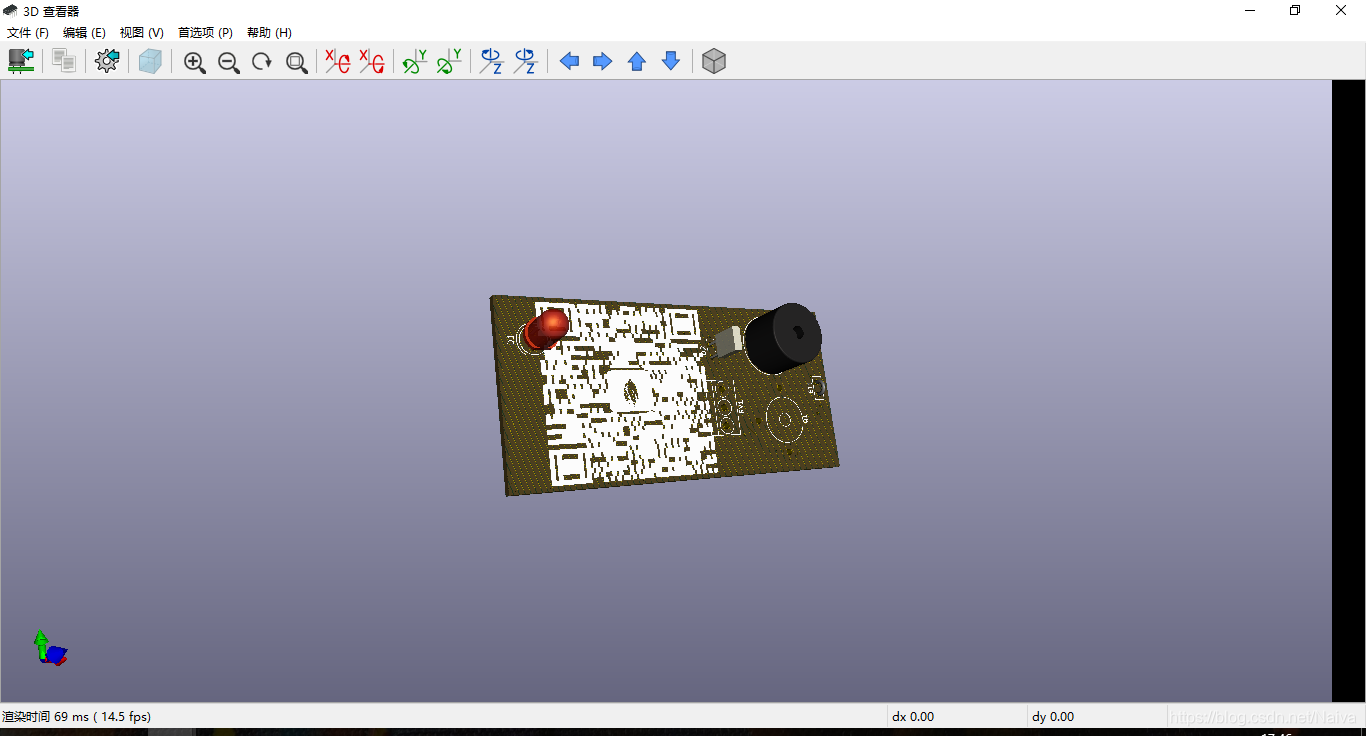
Task: Move board right with blue right arrow
Action: tap(603, 62)
